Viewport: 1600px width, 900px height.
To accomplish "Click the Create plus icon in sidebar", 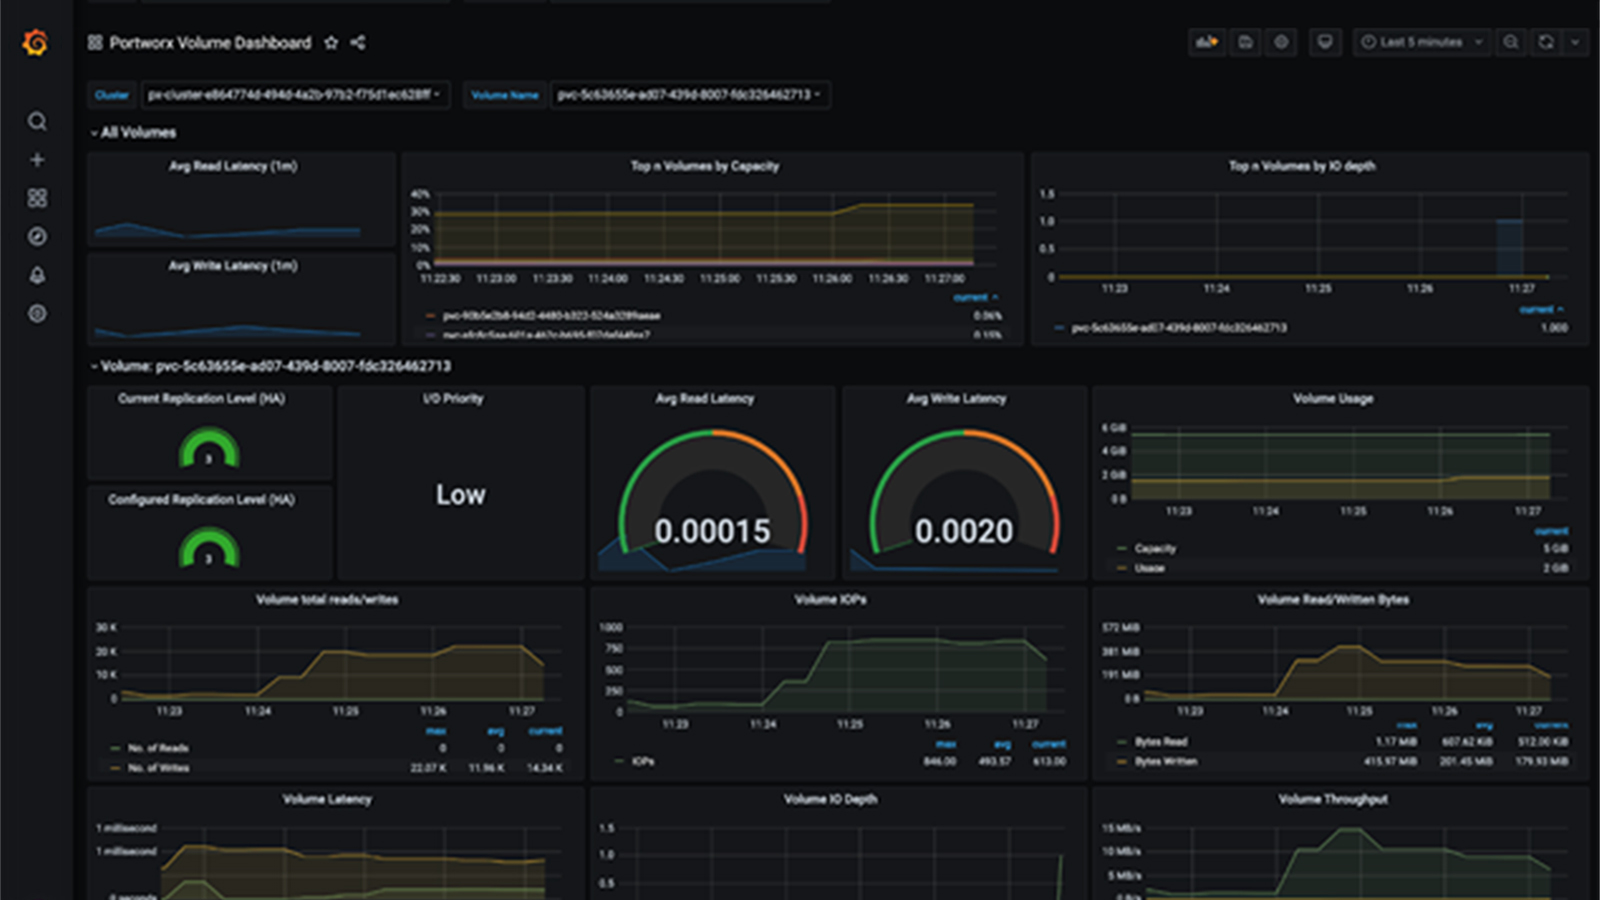I will (x=37, y=160).
